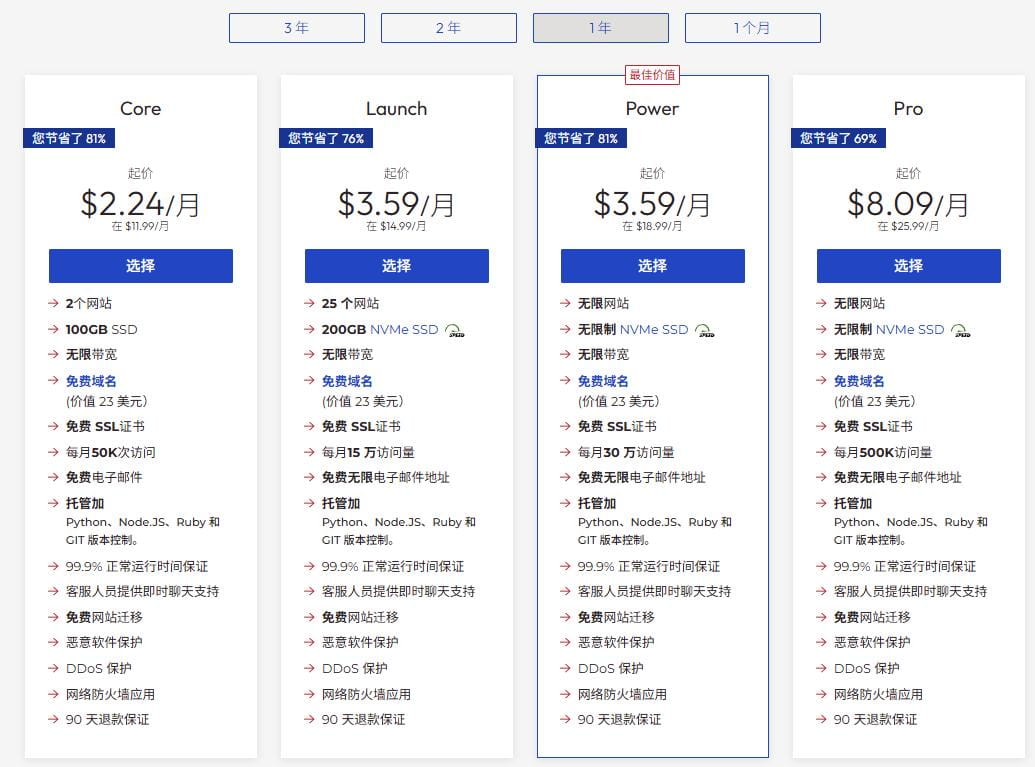Select the 2 年 billing option
The height and width of the screenshot is (767, 1035).
[448, 27]
